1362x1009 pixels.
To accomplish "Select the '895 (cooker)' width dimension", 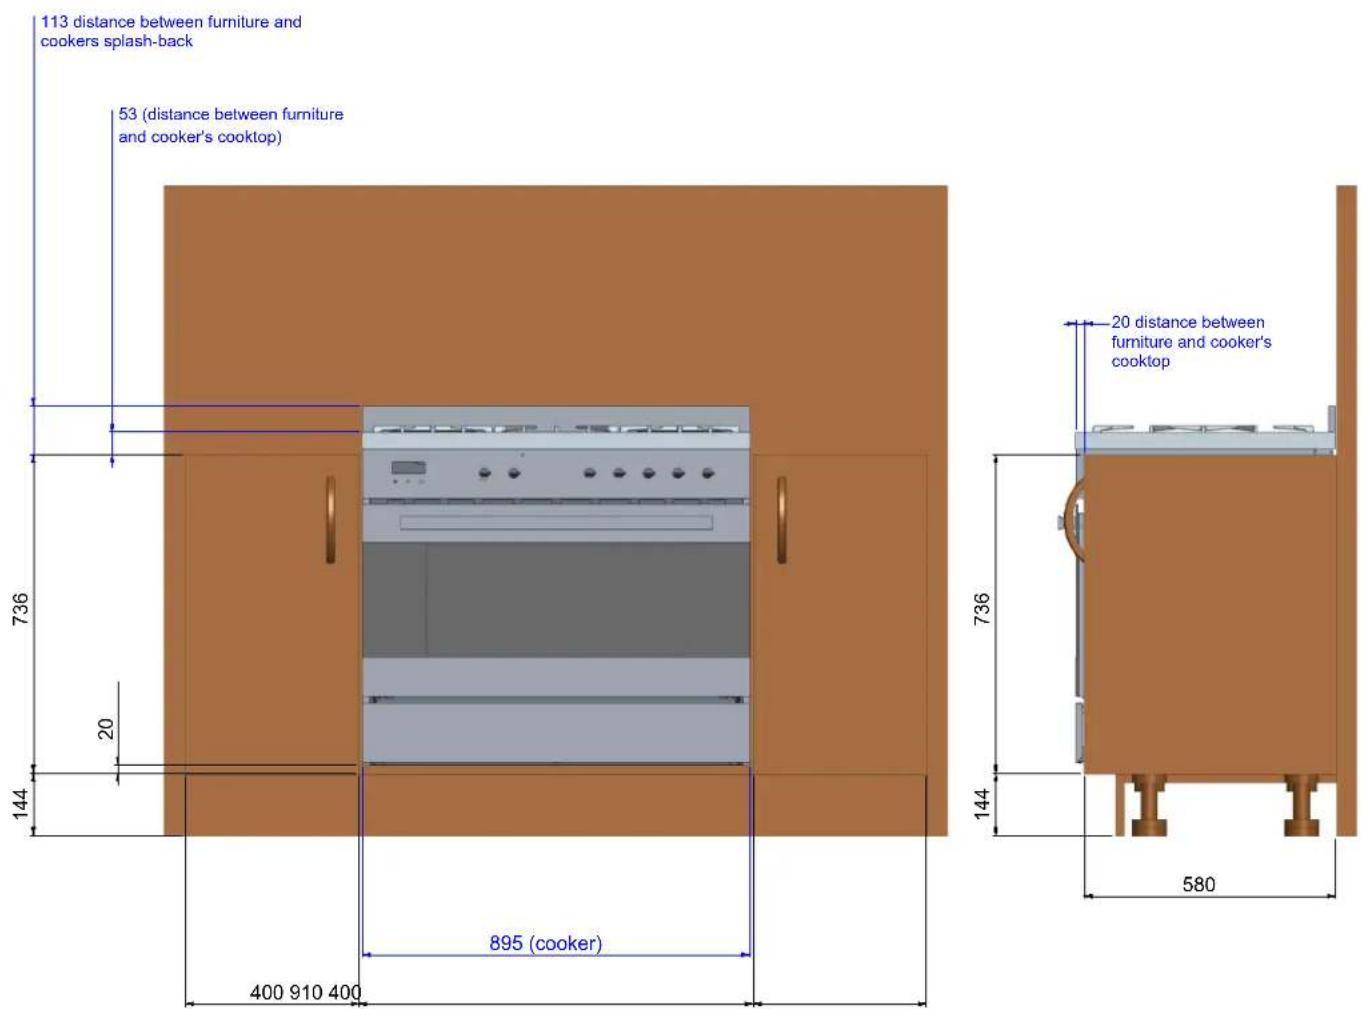I will (545, 943).
